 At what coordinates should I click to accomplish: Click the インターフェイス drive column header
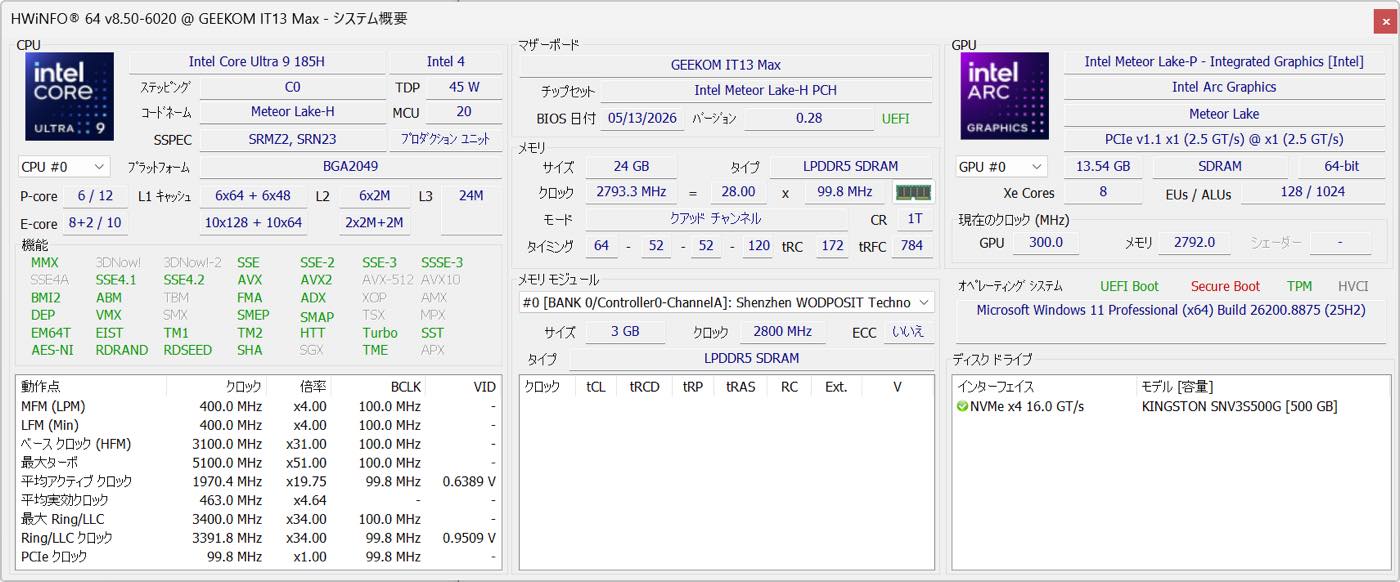(996, 386)
